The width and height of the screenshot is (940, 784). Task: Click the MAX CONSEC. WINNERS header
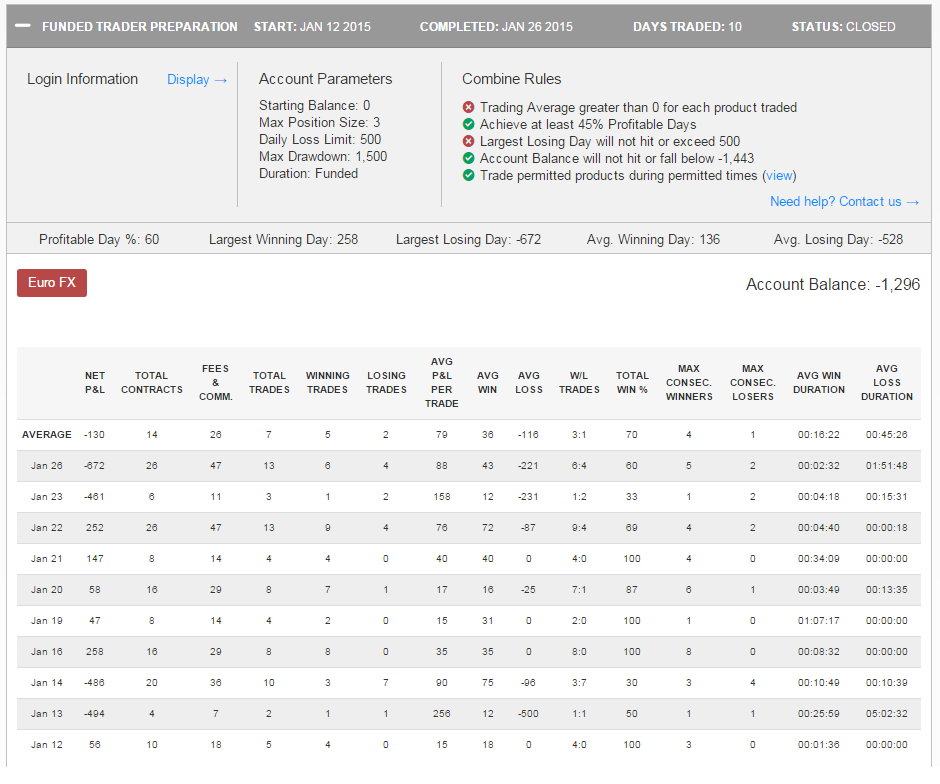pyautogui.click(x=689, y=382)
